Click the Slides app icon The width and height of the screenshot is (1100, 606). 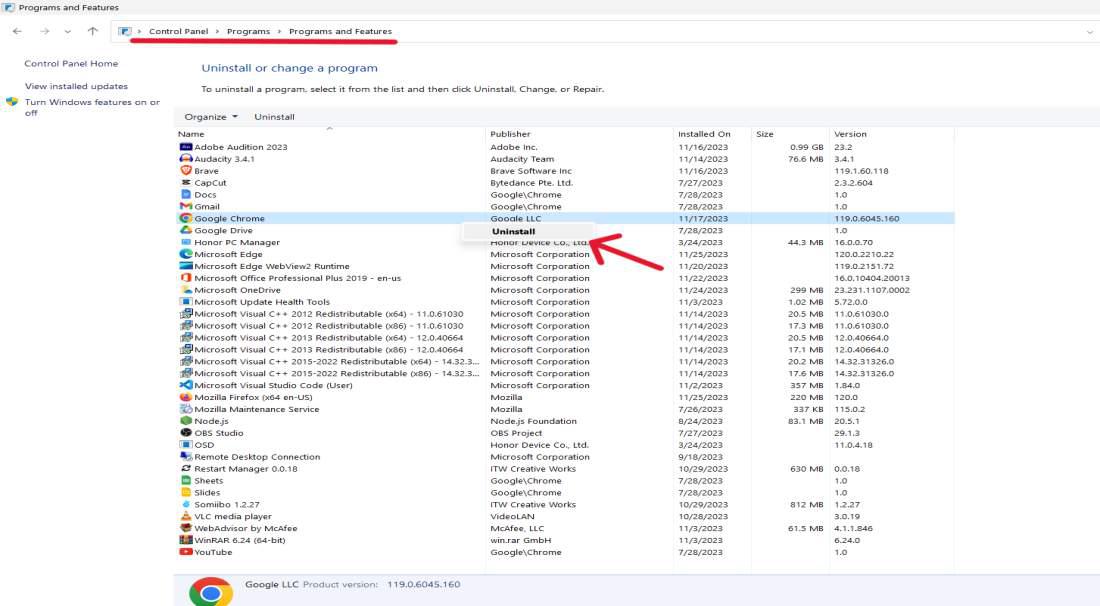pos(186,493)
